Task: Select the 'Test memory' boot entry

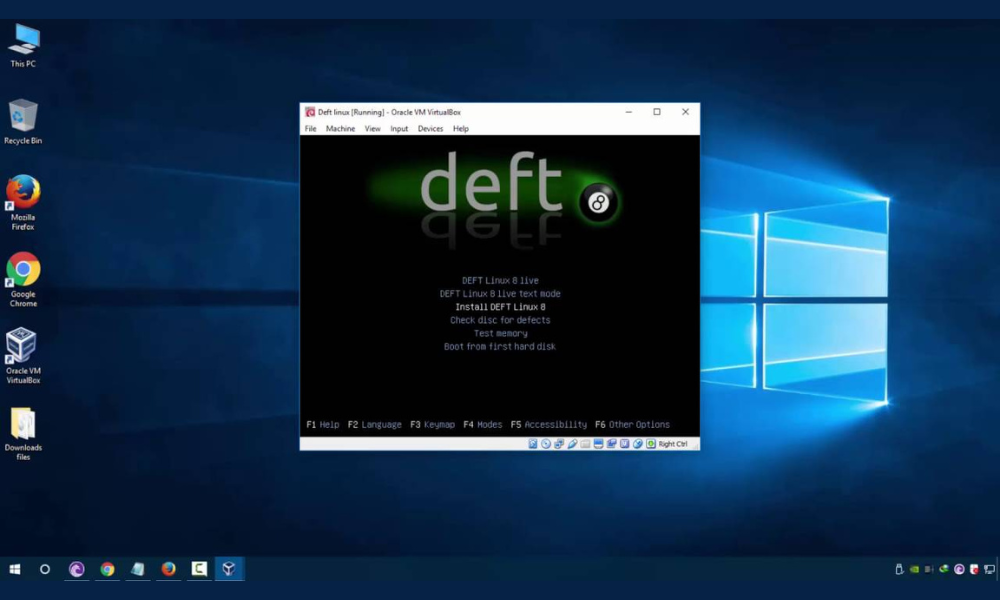Action: click(500, 333)
